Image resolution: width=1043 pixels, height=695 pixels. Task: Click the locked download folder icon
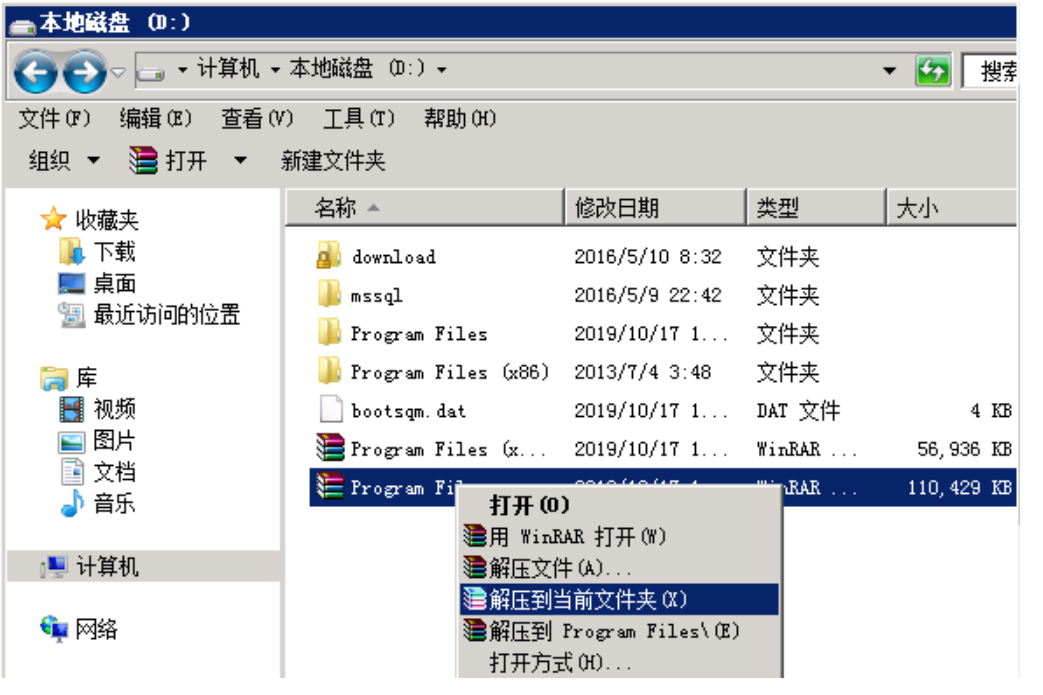pos(329,256)
